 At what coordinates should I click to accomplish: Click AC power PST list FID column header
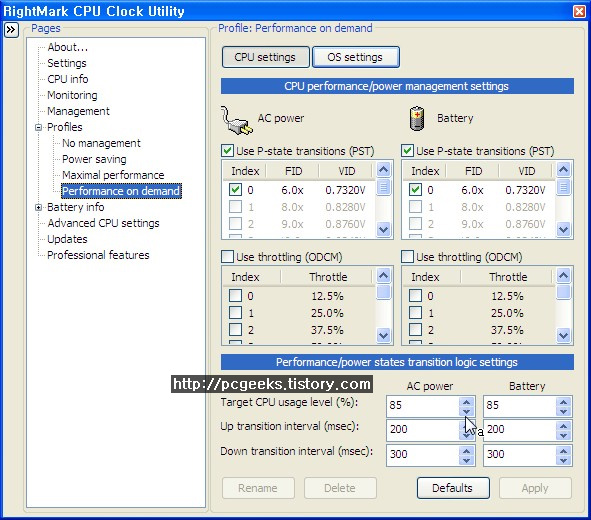click(x=293, y=171)
